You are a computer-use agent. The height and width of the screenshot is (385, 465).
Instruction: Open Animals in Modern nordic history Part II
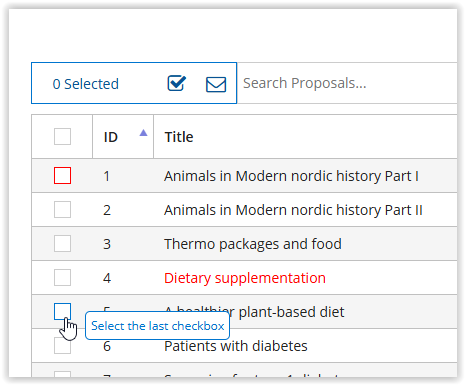pos(293,210)
